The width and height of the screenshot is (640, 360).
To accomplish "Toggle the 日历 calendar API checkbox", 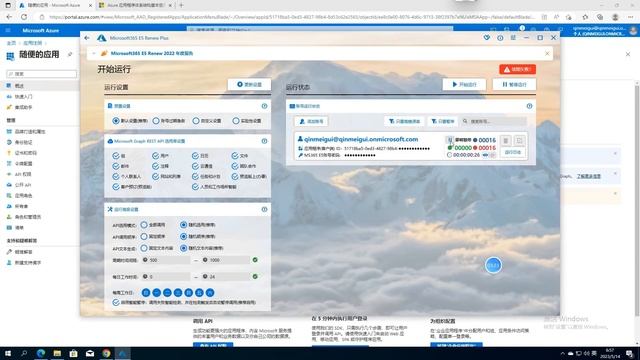I will [x=195, y=156].
